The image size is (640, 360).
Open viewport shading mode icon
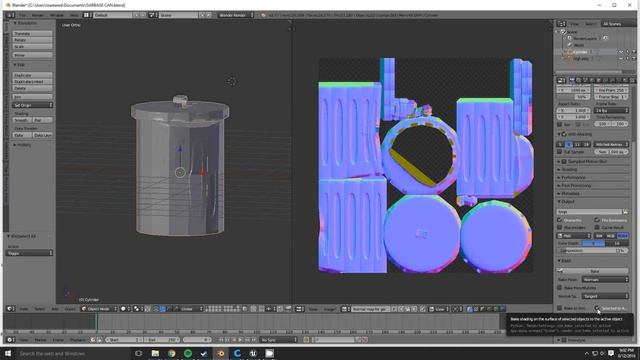click(124, 309)
